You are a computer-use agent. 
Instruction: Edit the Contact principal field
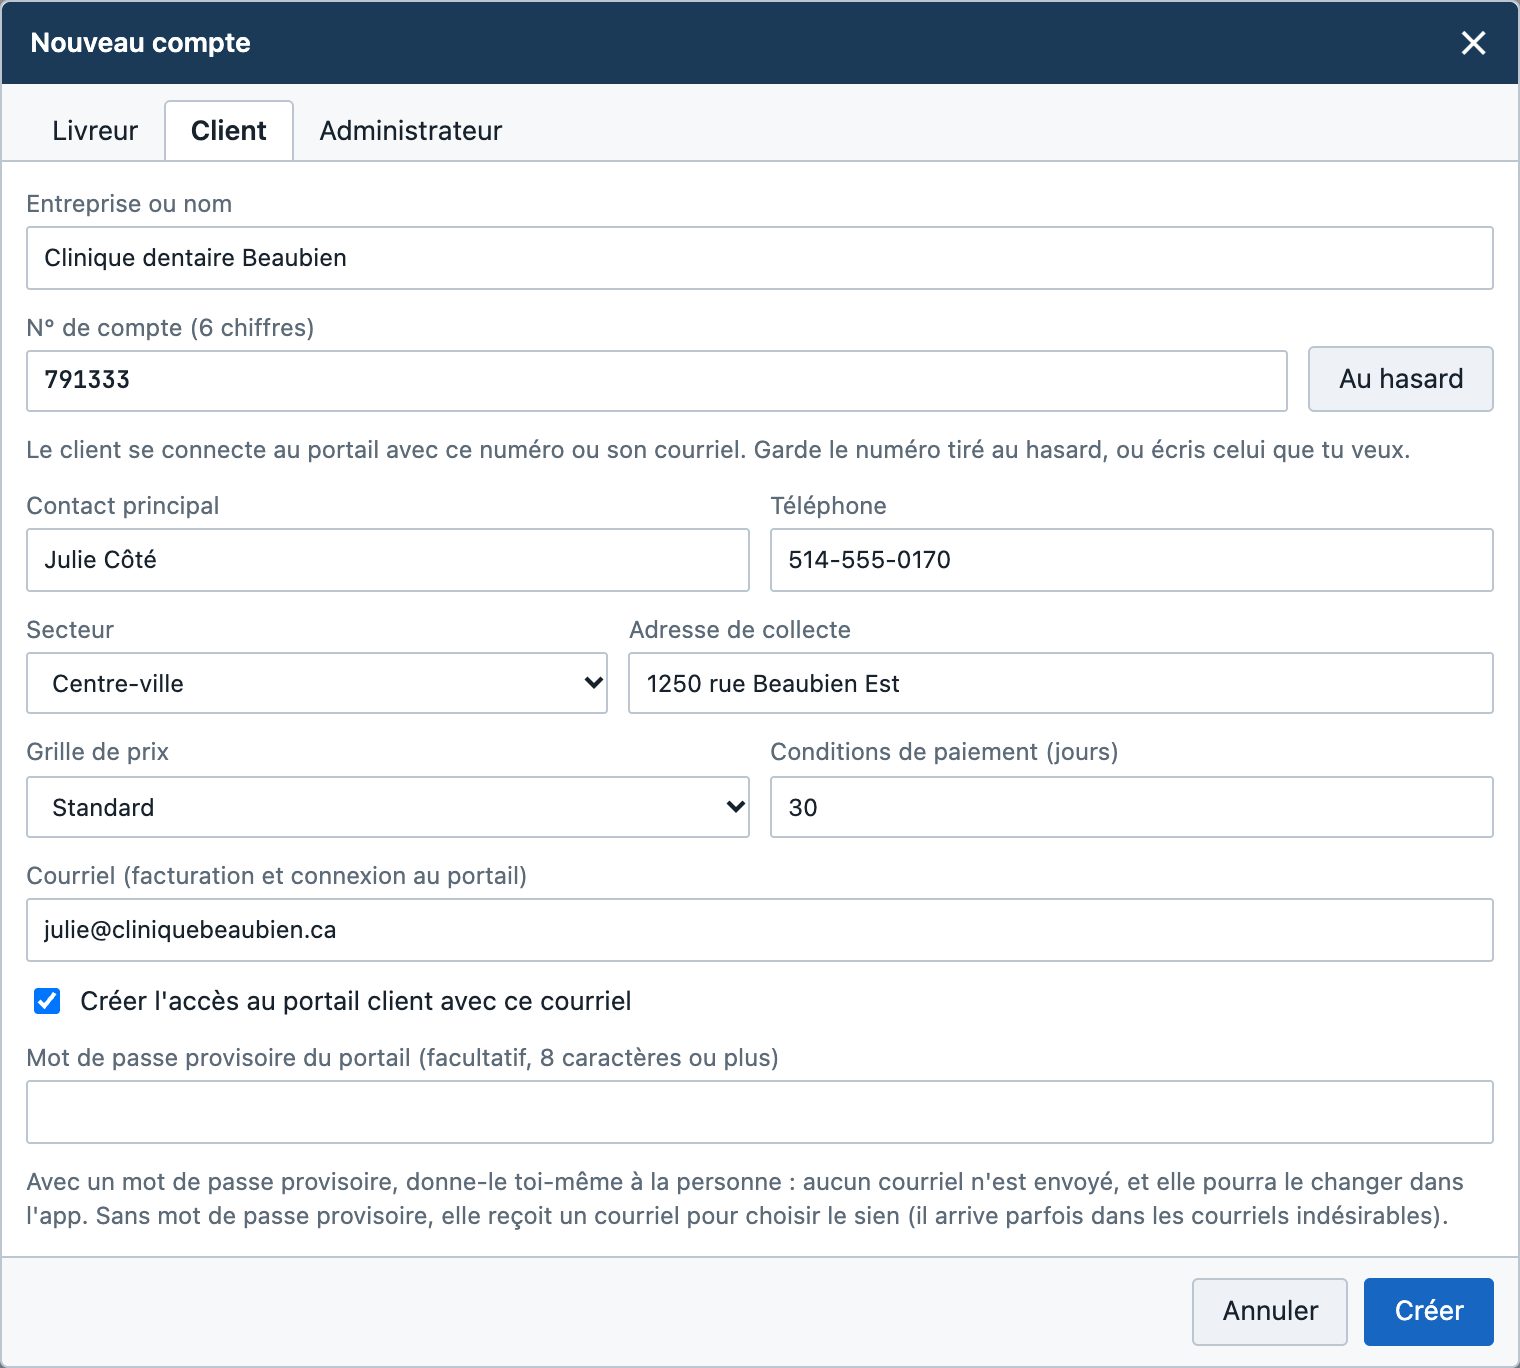click(x=388, y=560)
